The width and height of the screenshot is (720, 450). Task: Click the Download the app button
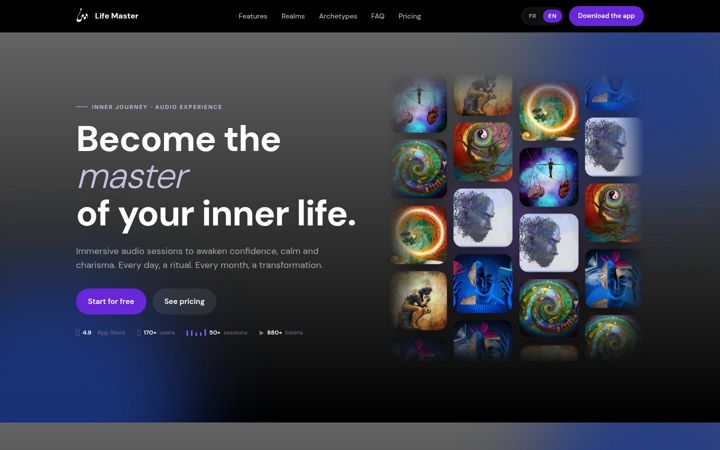pos(606,16)
